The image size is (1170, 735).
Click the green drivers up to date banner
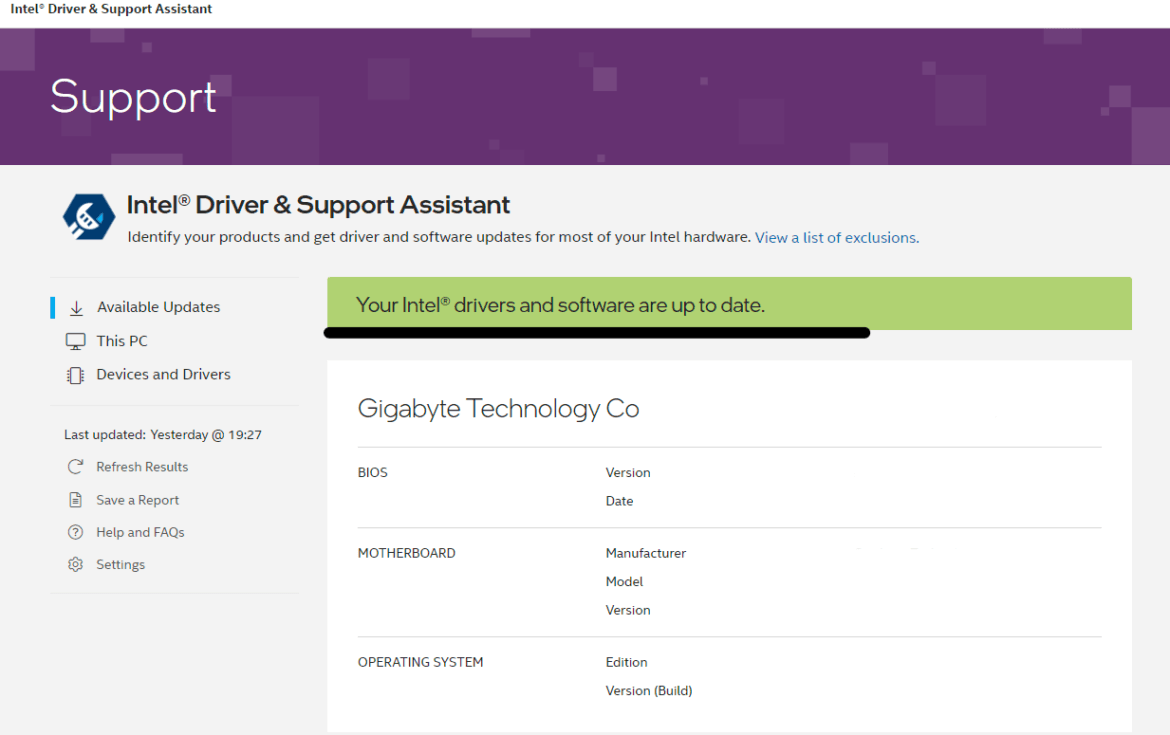pos(728,303)
